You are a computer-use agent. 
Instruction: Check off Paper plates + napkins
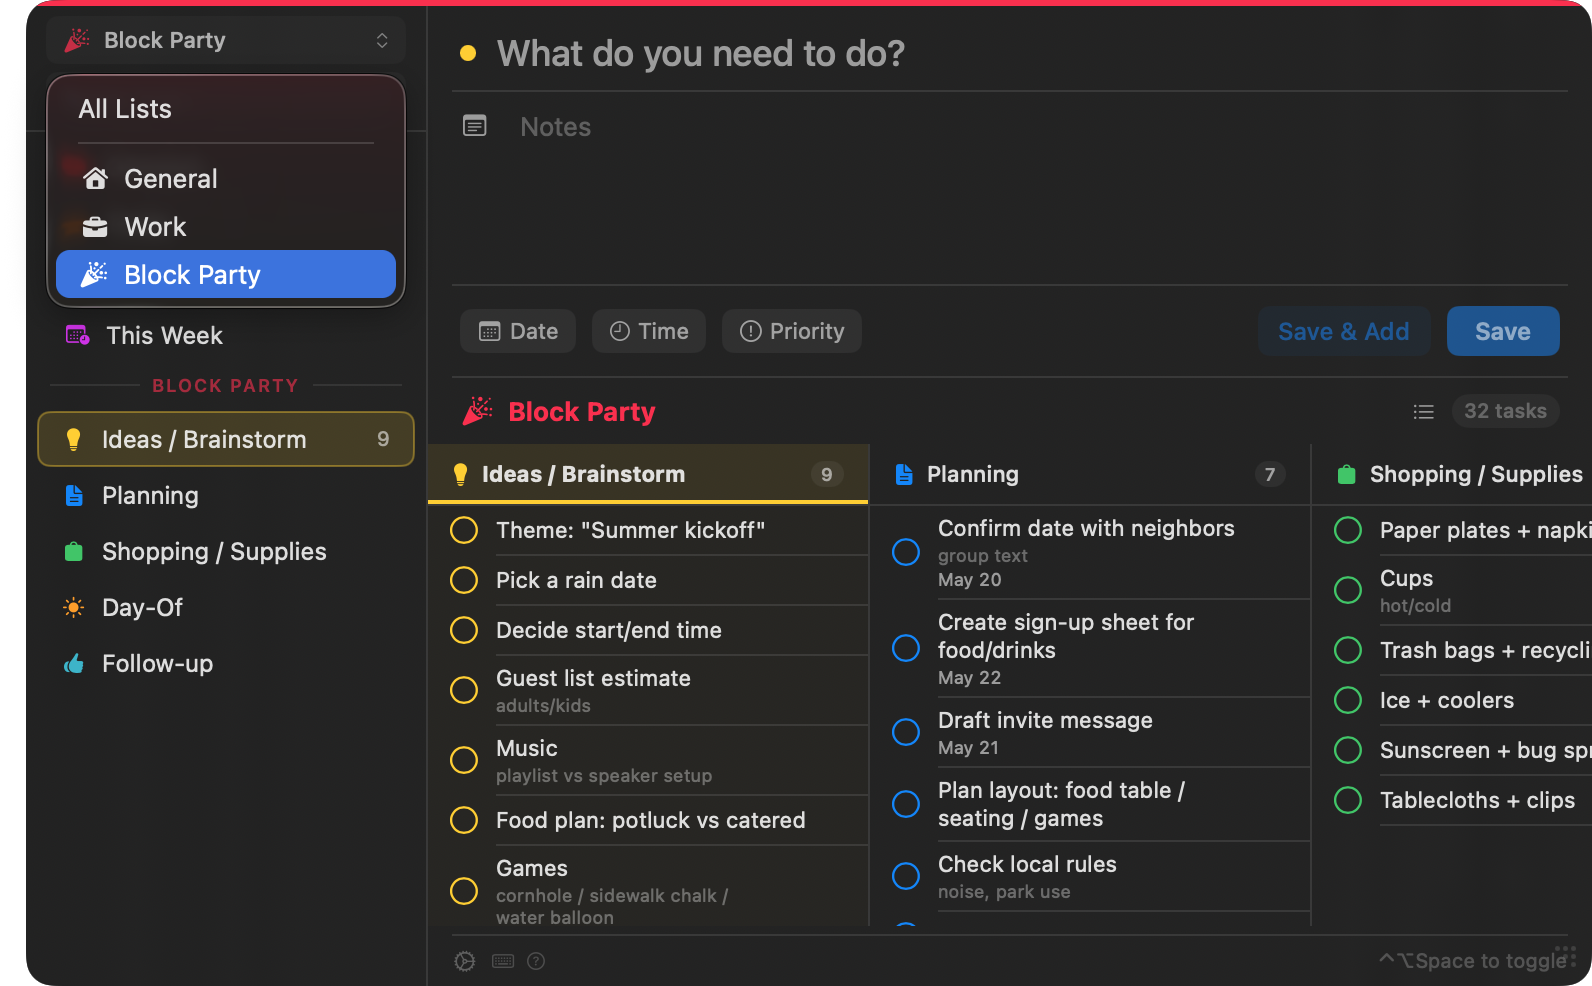[1348, 530]
